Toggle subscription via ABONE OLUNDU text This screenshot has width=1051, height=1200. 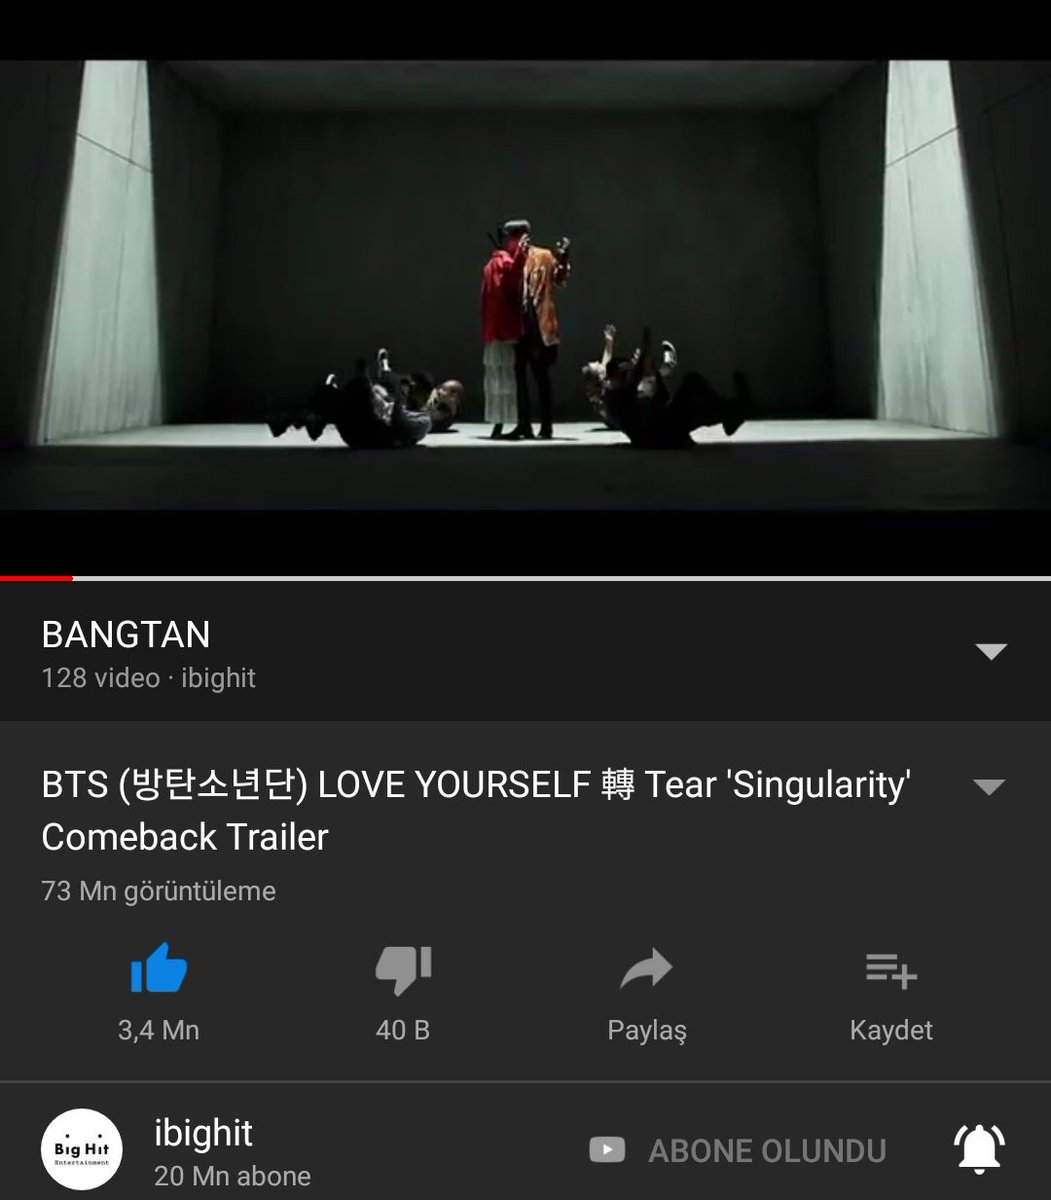(x=767, y=1151)
